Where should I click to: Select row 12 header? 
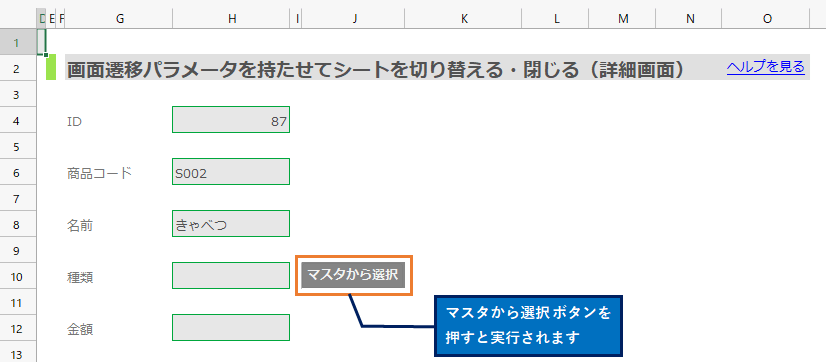18,328
